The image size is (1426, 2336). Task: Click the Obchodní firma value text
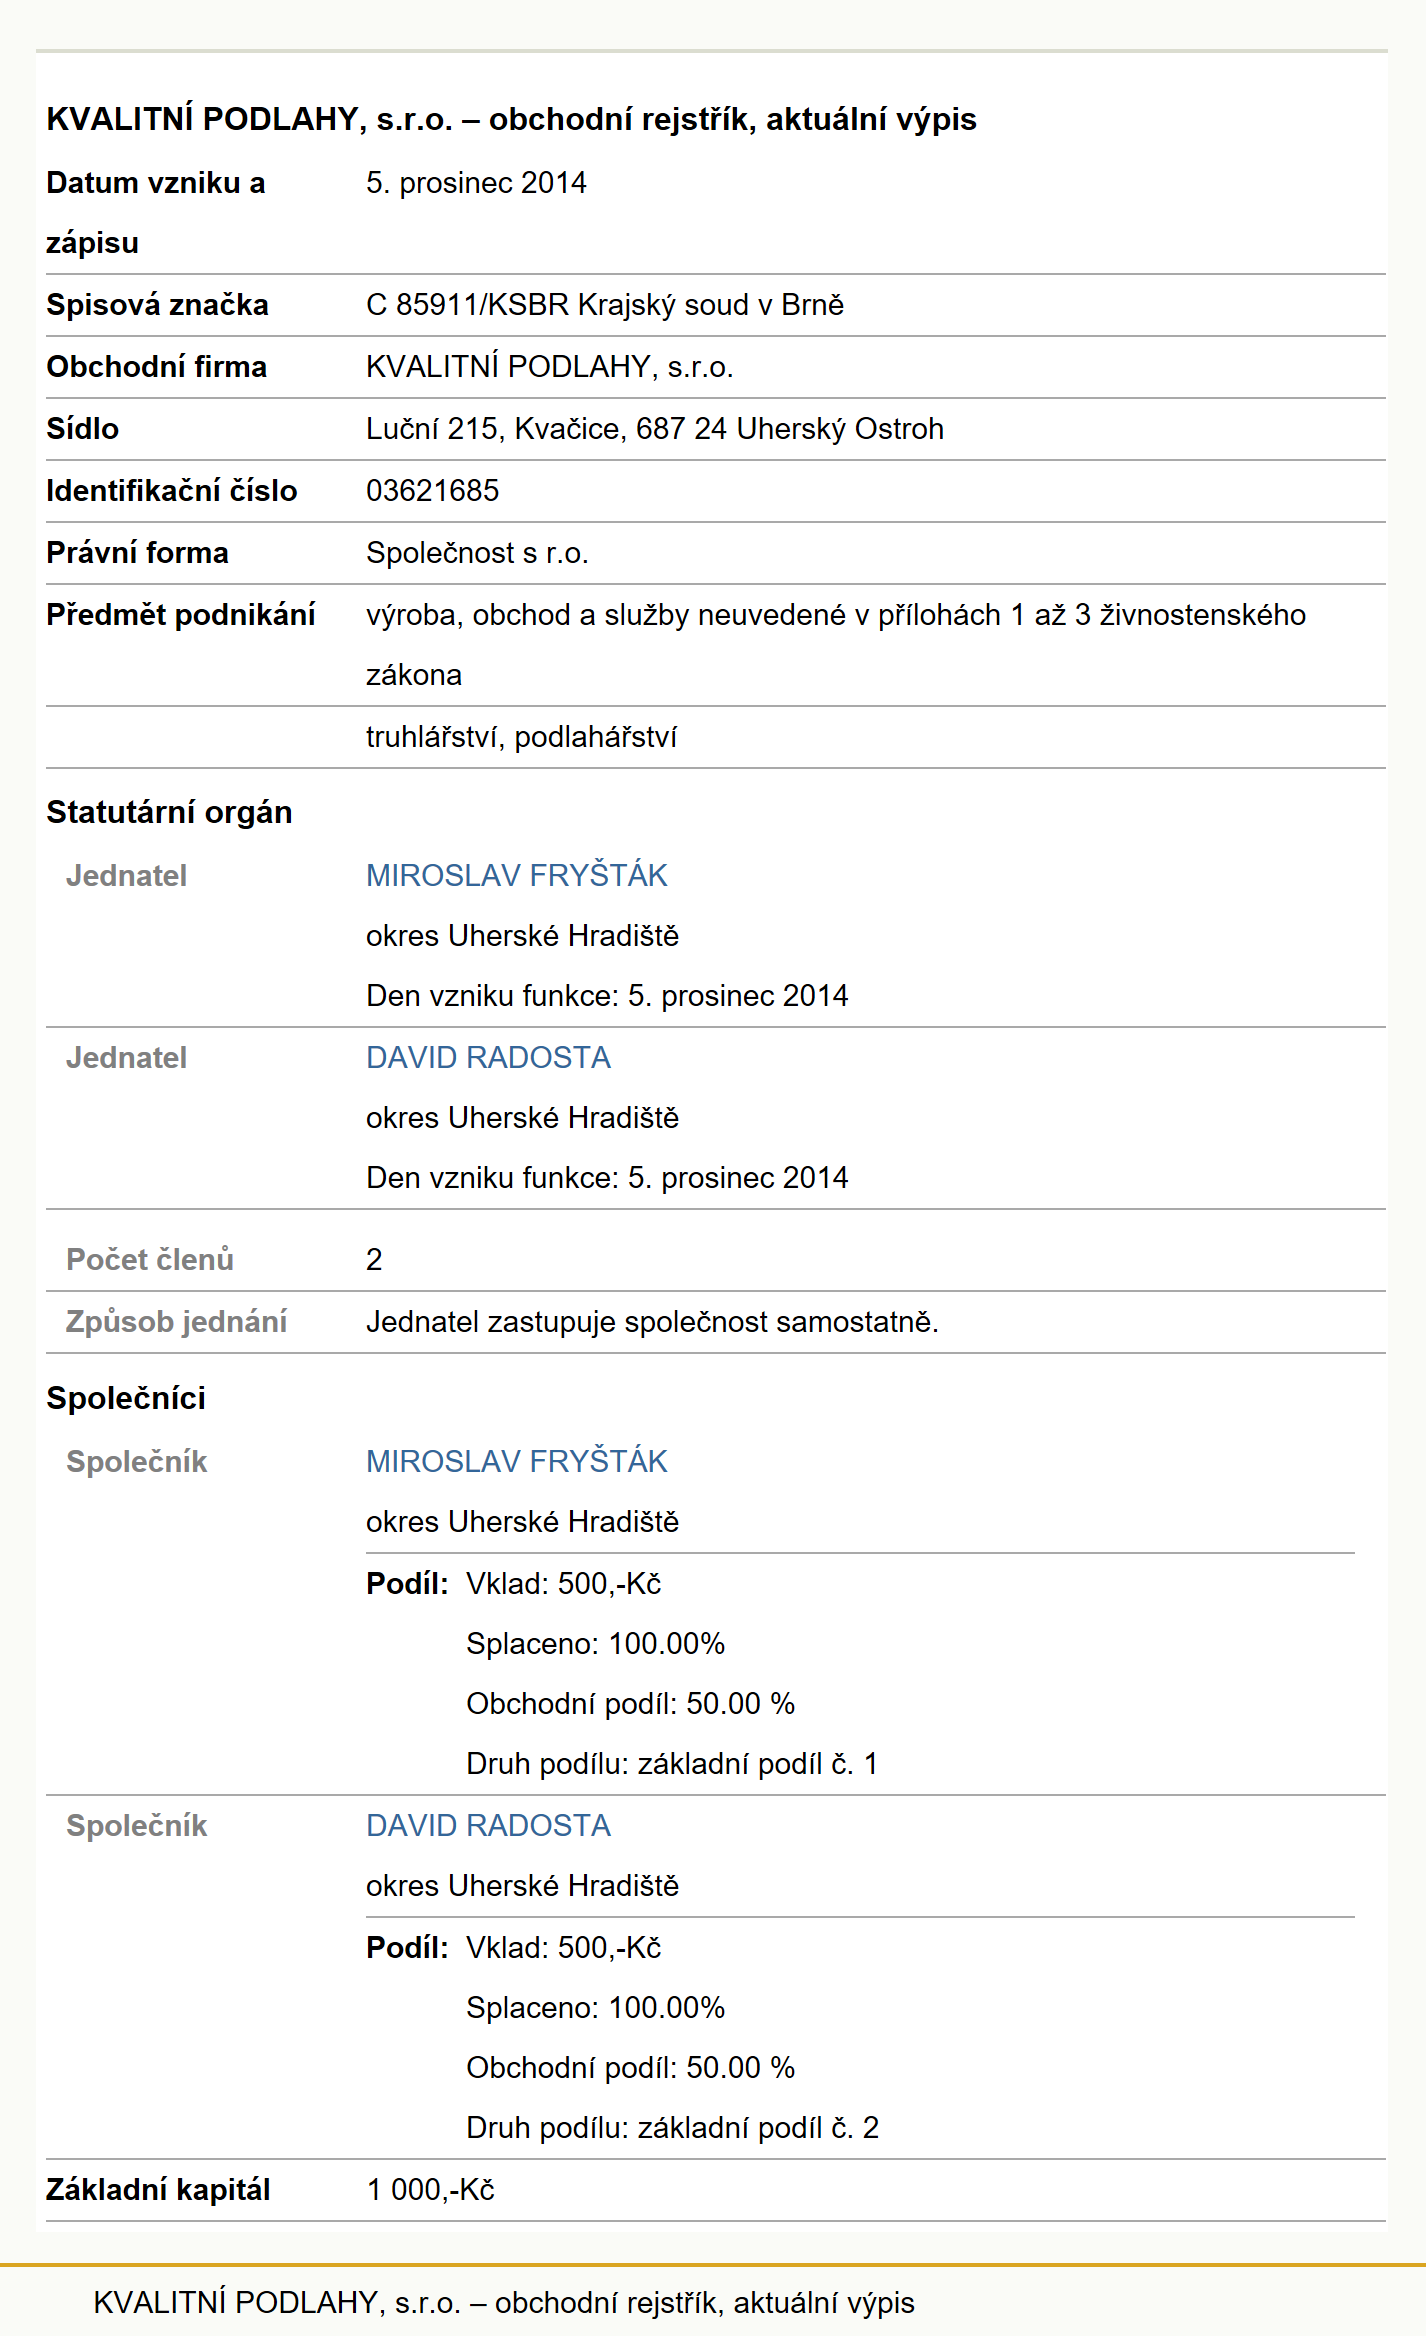click(x=549, y=367)
